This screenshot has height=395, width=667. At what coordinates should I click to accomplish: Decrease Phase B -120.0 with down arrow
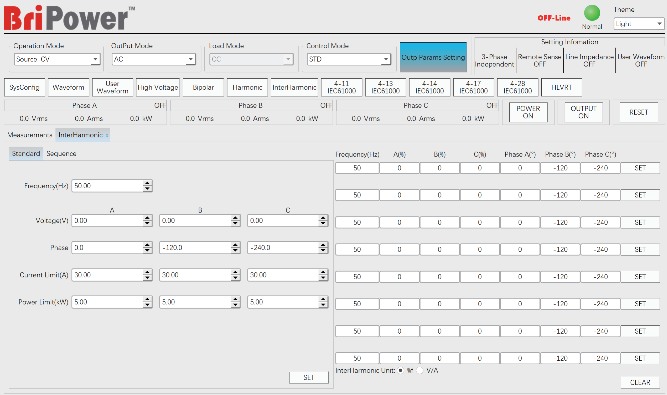[x=235, y=250]
